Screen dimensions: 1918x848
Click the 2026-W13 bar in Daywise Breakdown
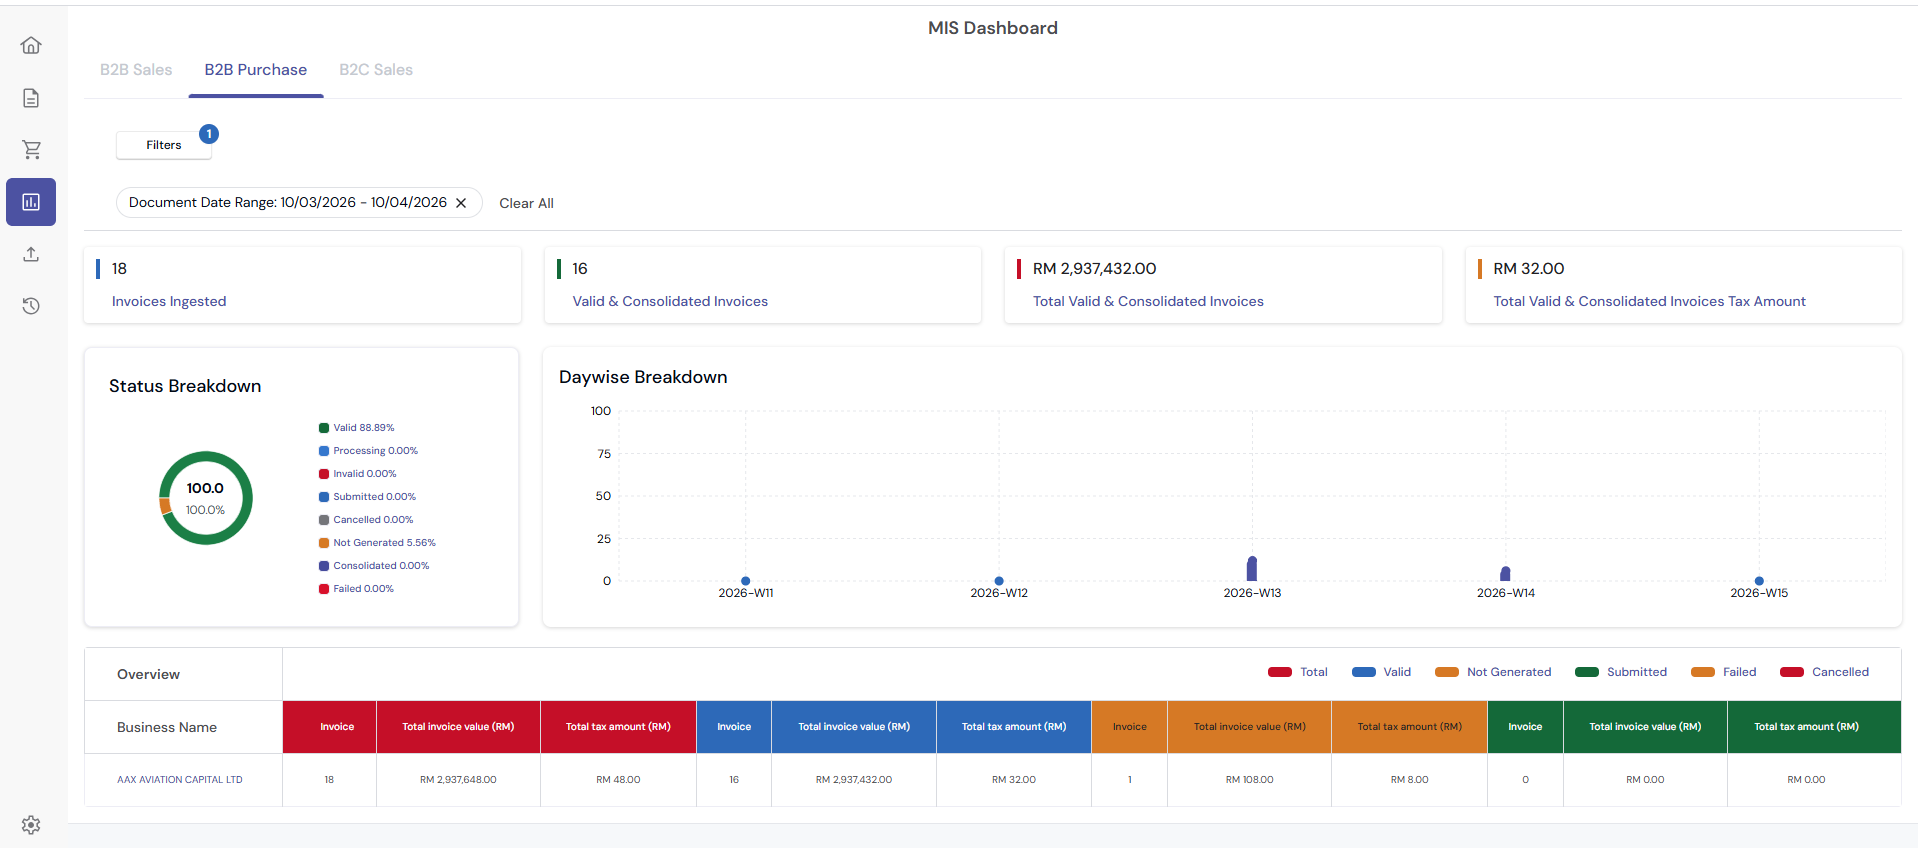click(1252, 569)
